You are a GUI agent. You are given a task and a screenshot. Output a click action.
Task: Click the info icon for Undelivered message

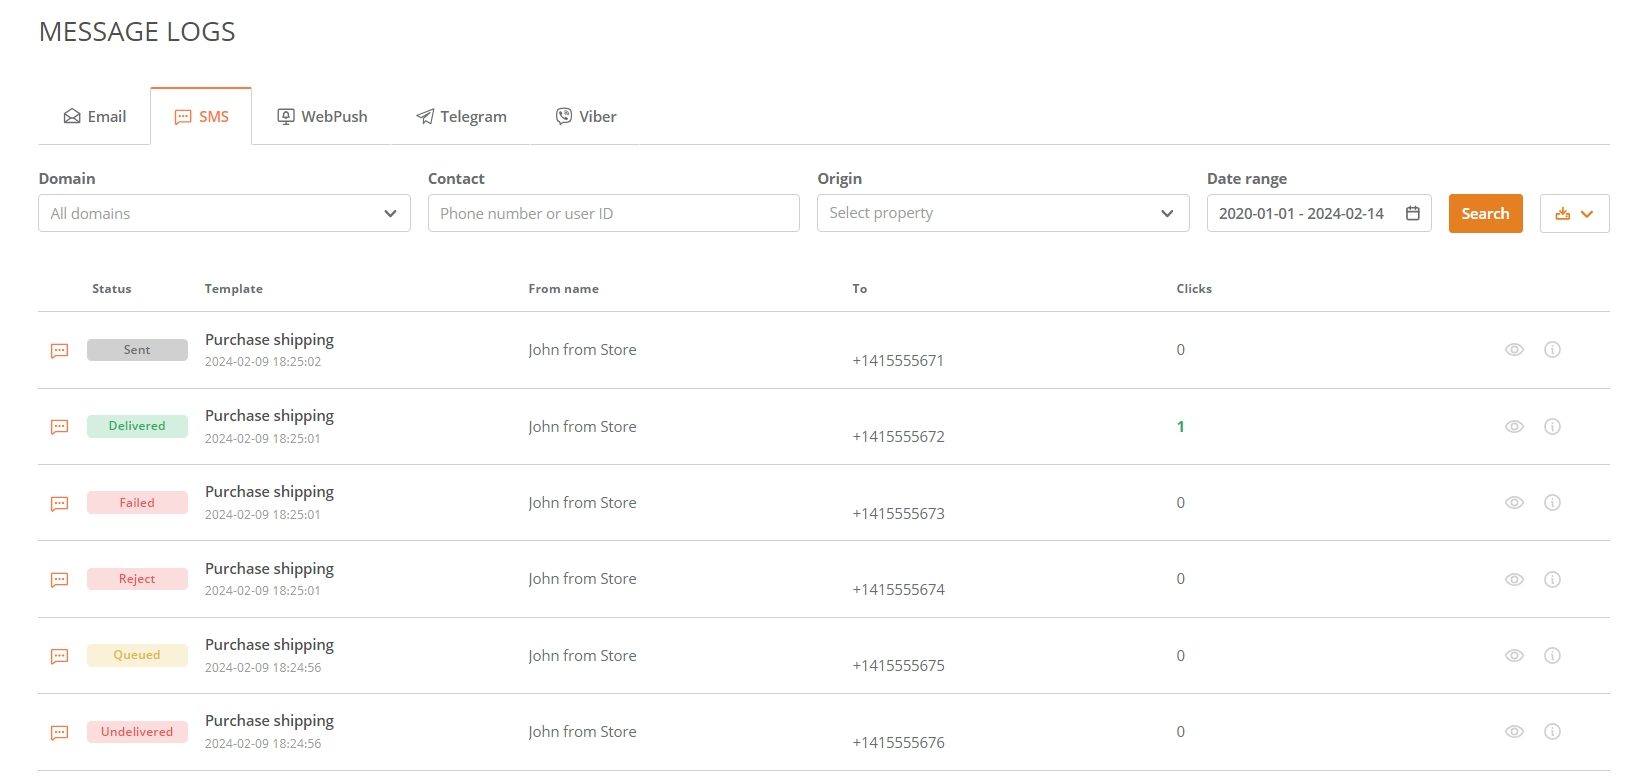click(x=1552, y=732)
